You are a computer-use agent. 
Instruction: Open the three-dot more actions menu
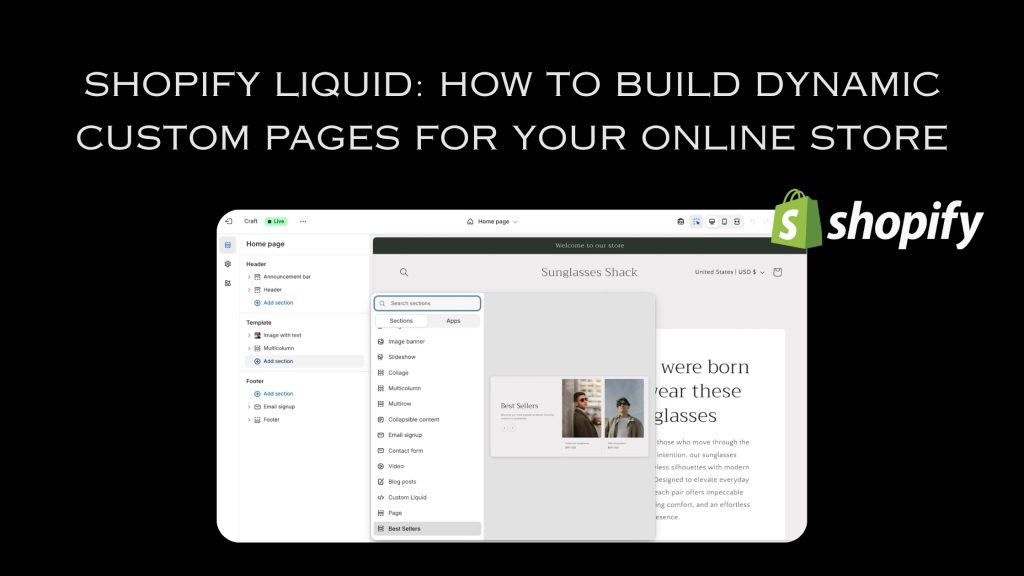point(303,221)
